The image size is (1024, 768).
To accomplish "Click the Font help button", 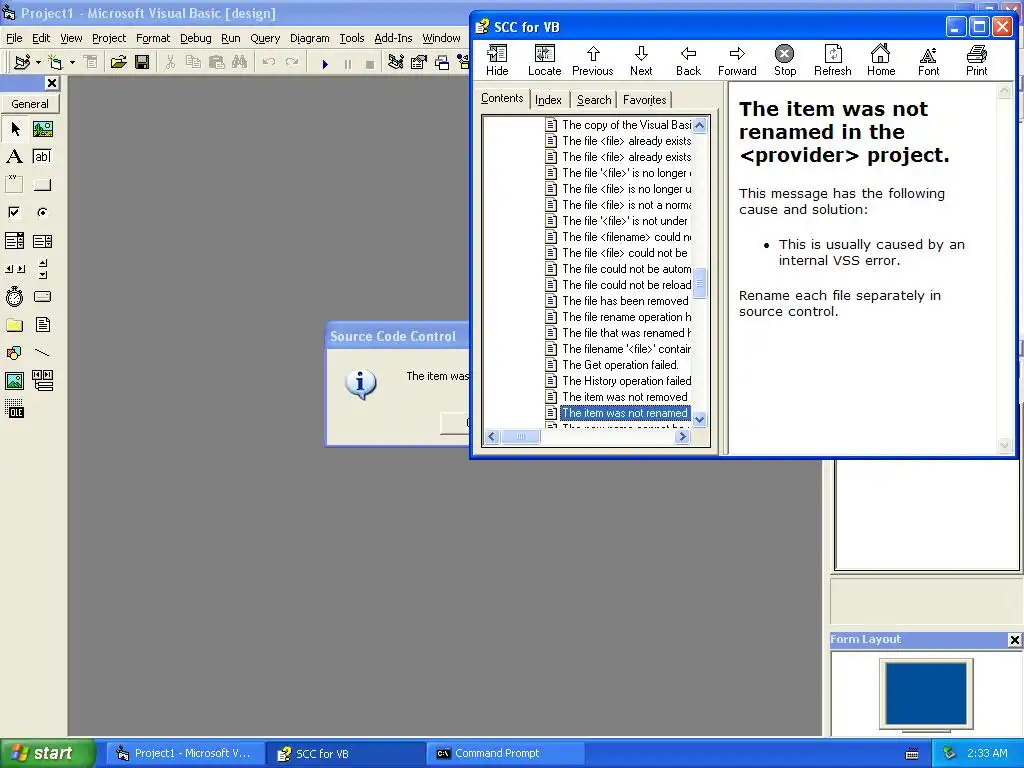I will [x=929, y=61].
